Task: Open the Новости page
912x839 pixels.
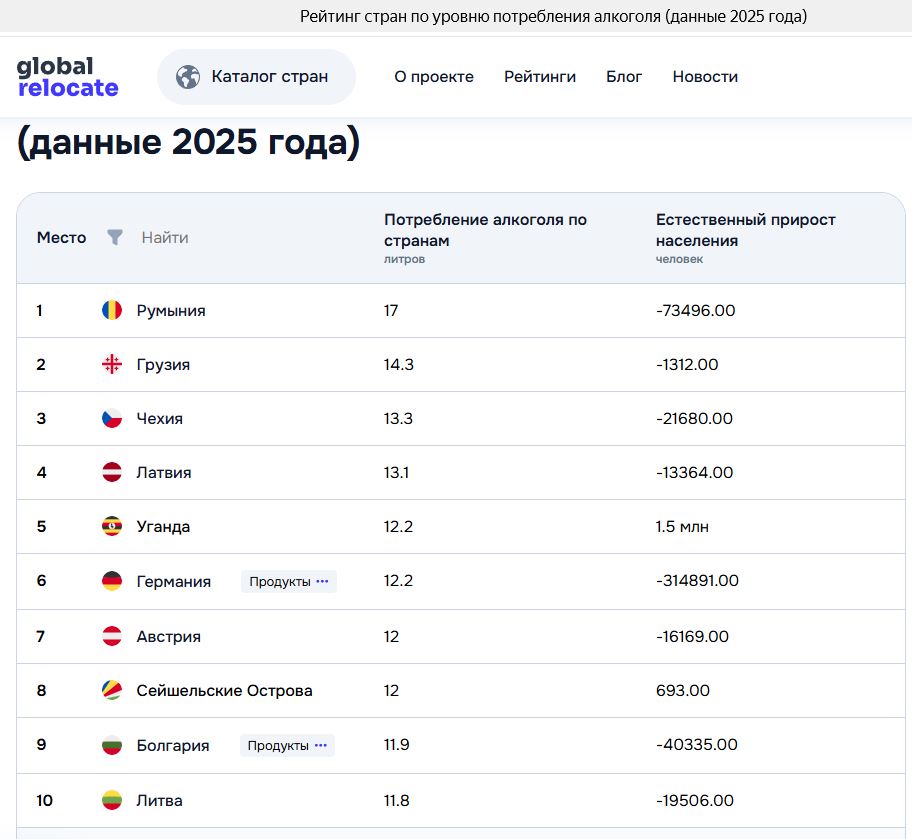Action: tap(705, 77)
